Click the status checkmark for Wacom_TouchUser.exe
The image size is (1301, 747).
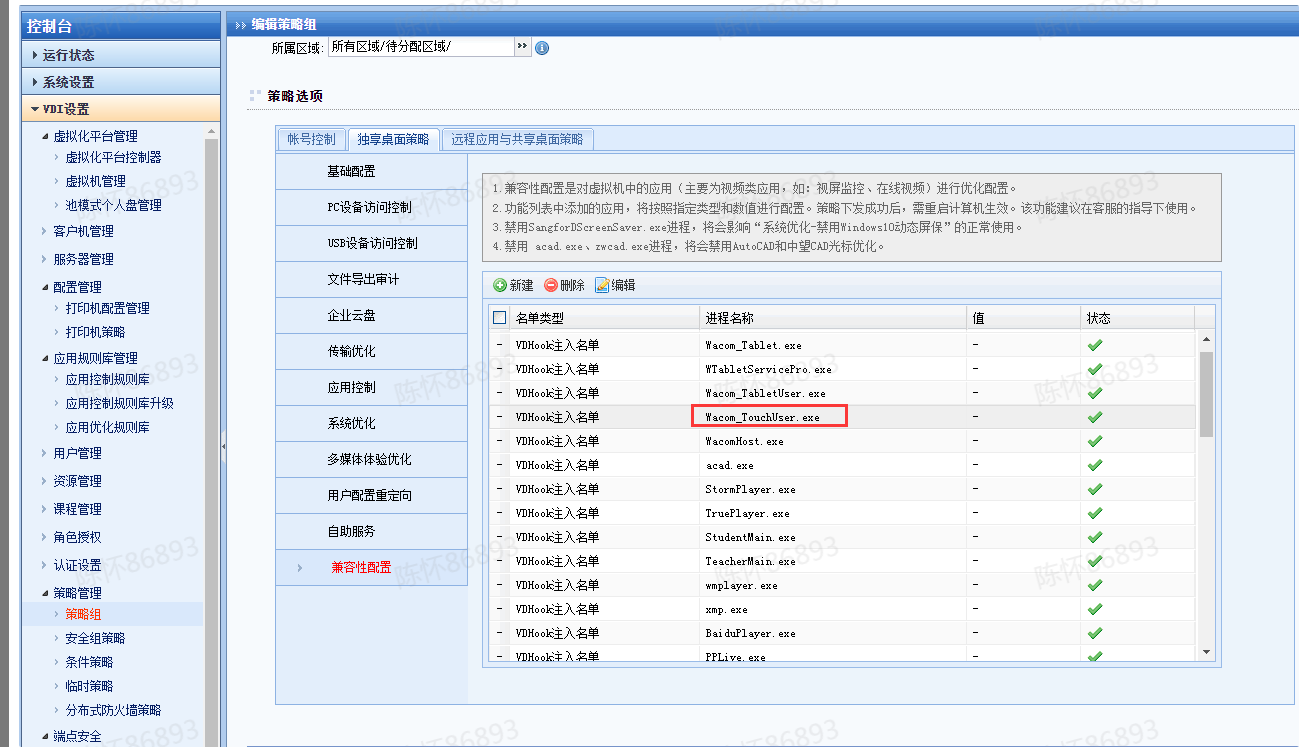1095,417
